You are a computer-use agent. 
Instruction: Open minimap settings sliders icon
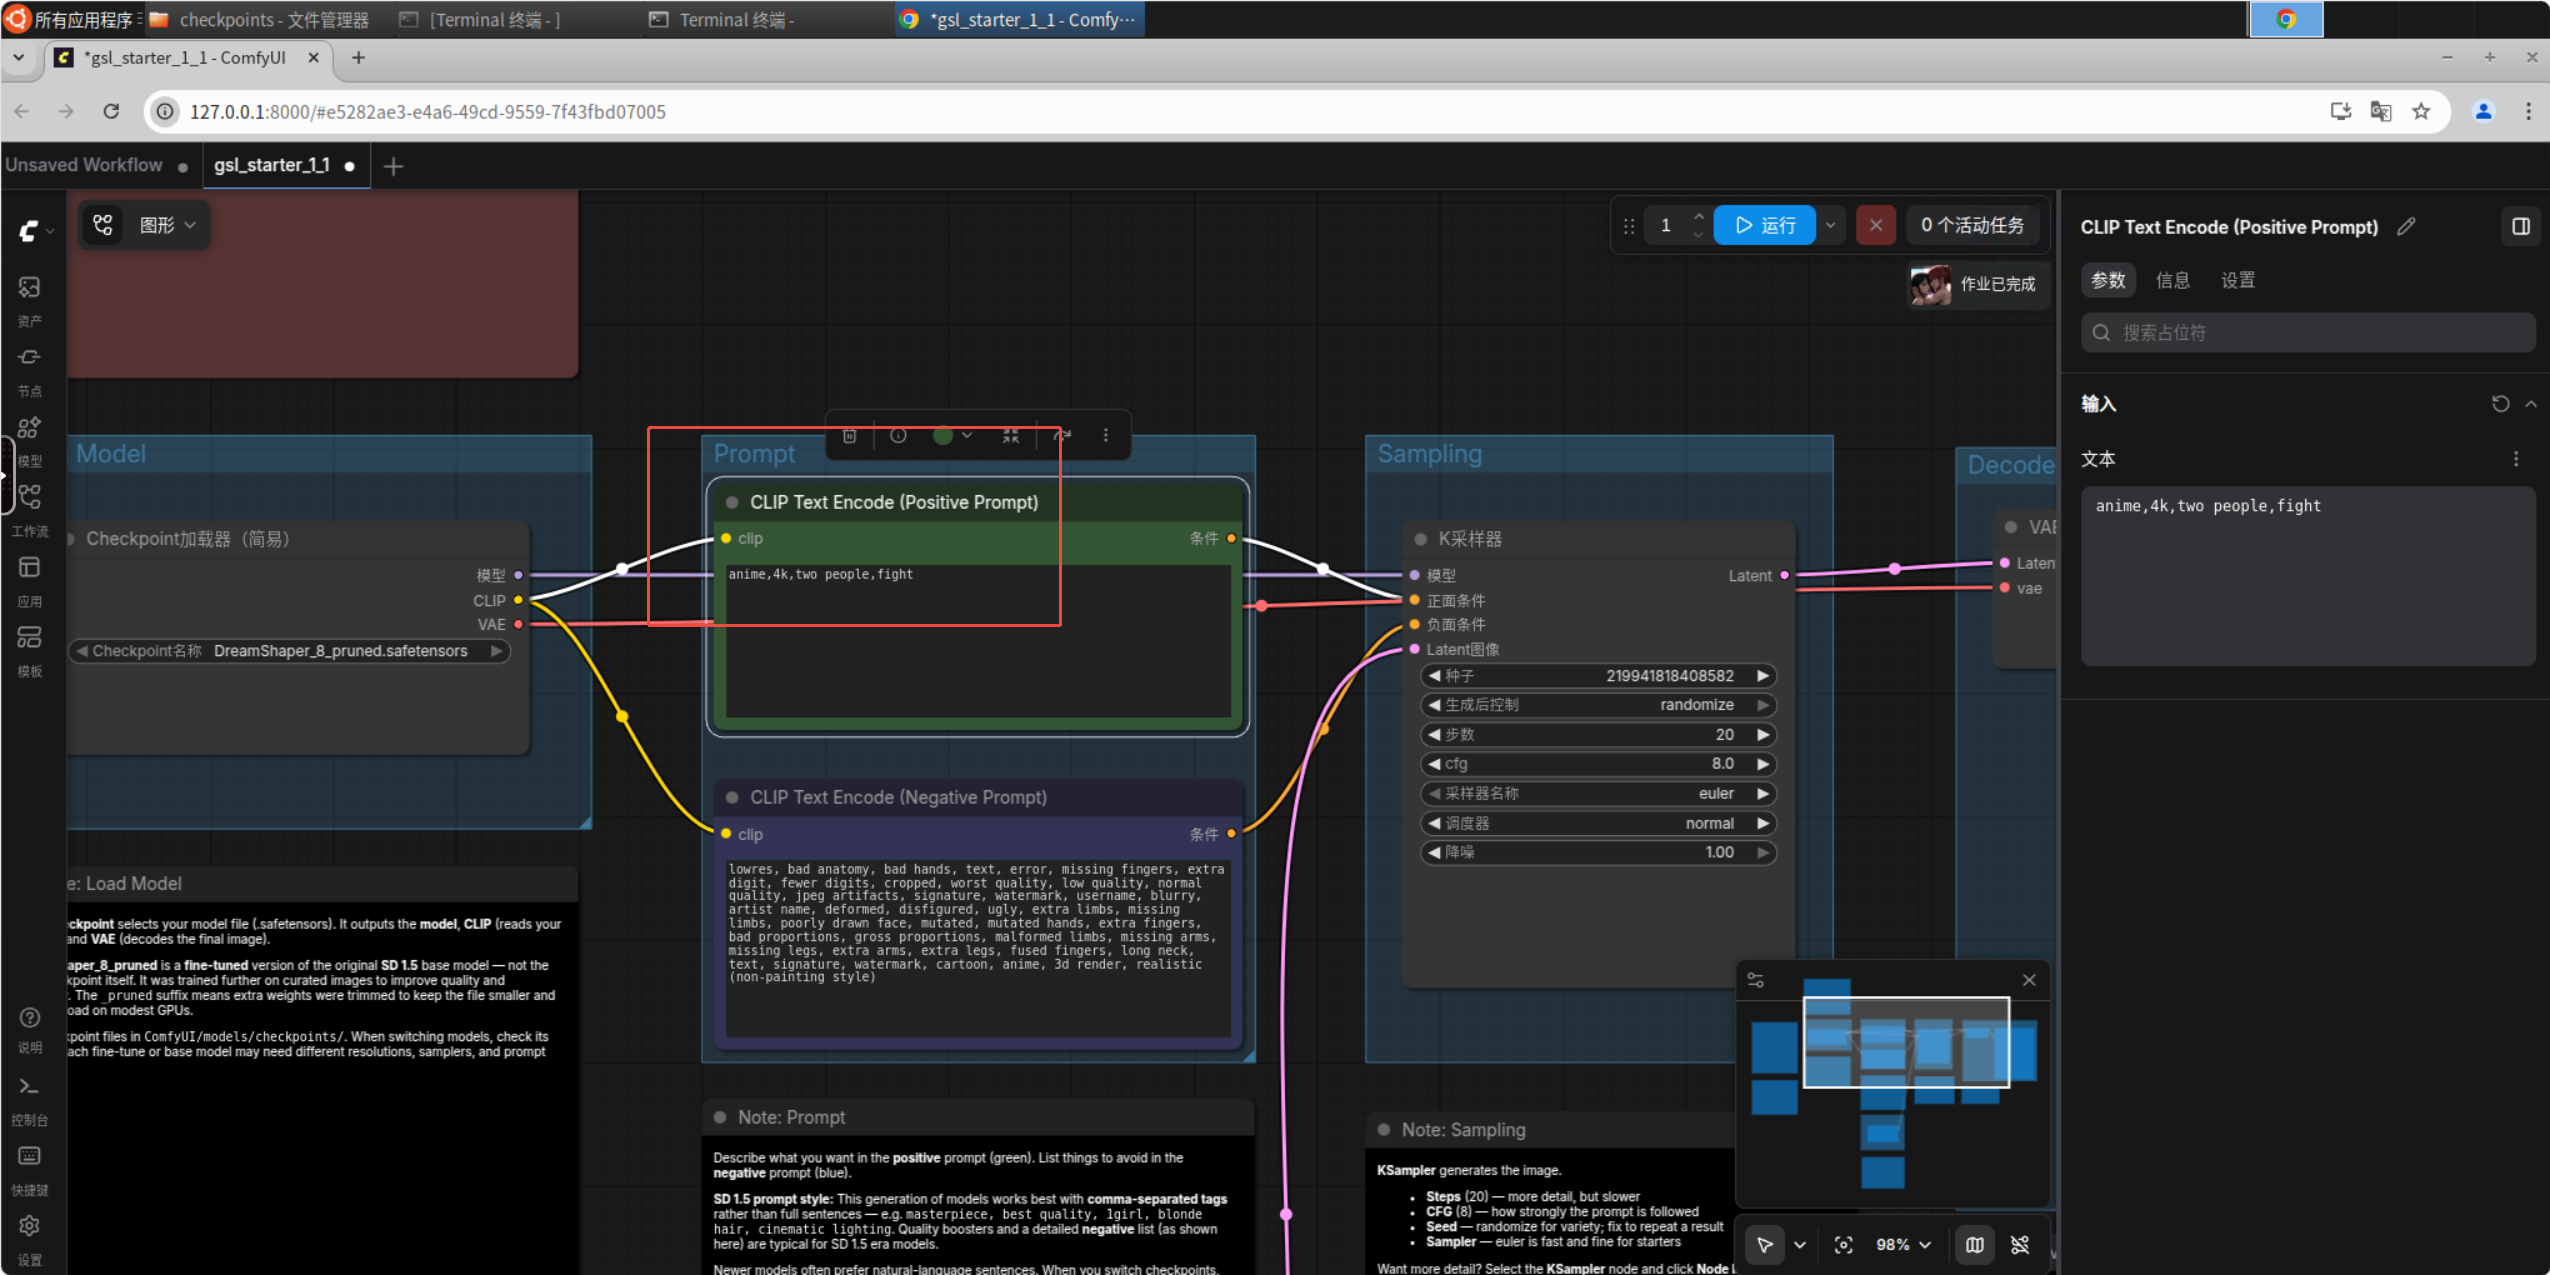1756,980
